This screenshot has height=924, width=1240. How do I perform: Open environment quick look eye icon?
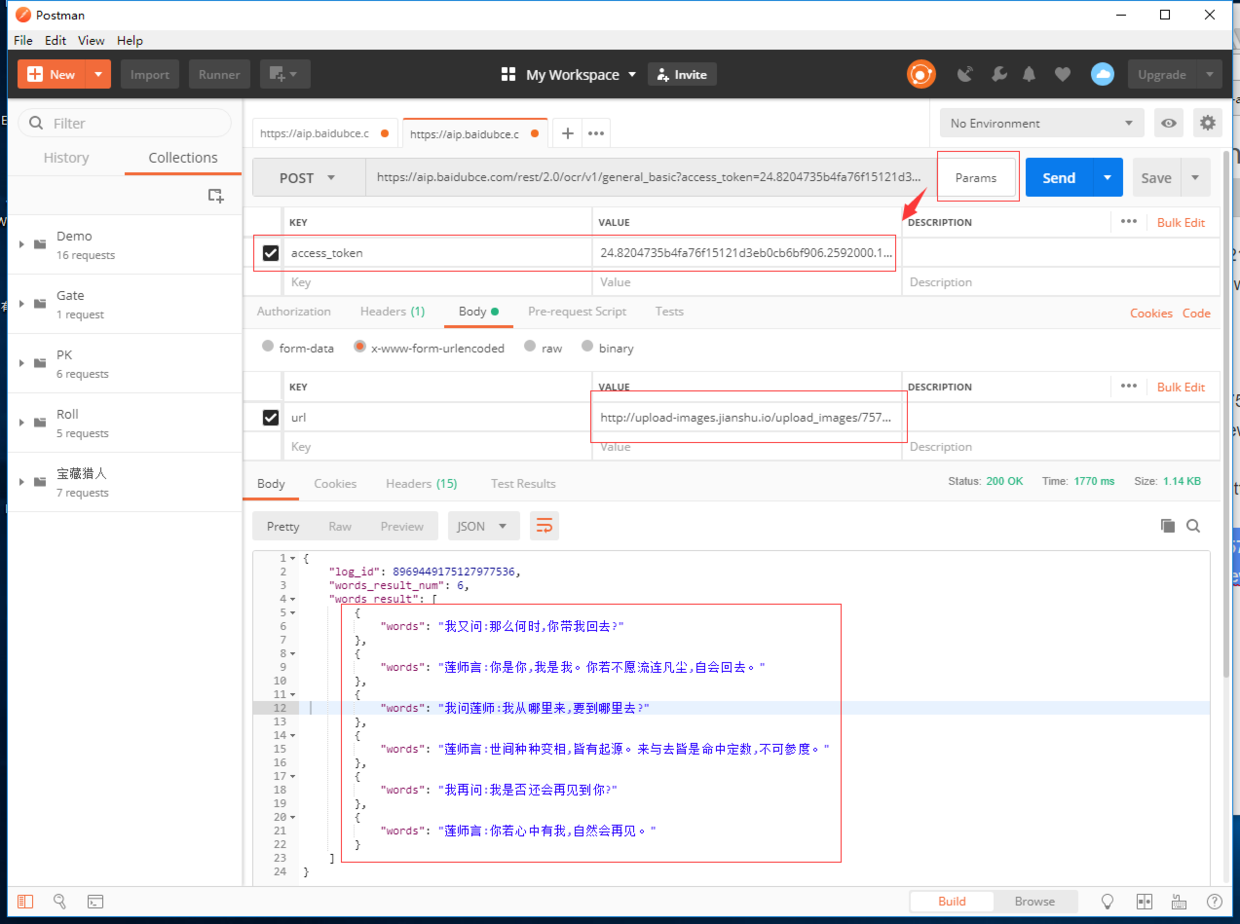[1167, 123]
